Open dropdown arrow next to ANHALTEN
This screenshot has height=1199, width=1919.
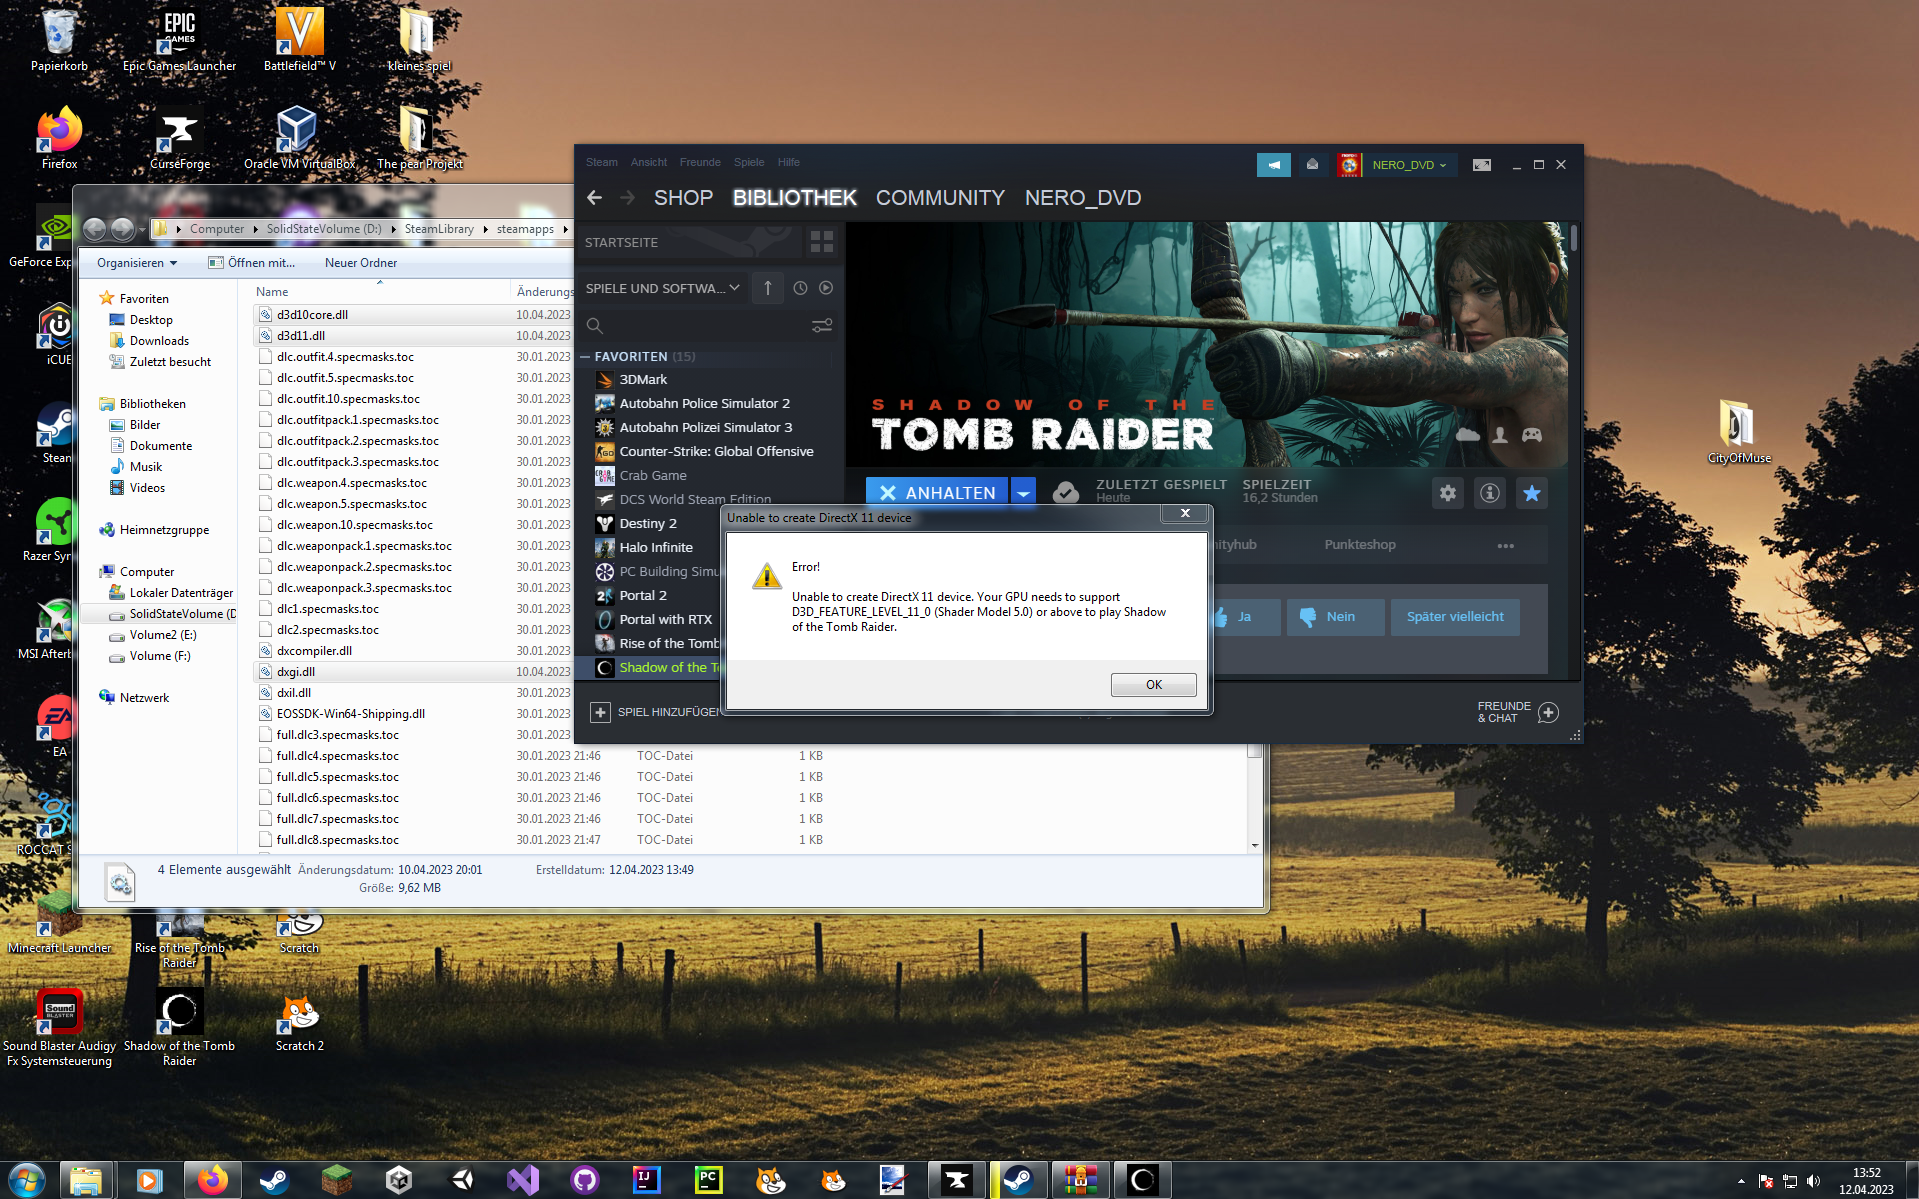pos(1023,493)
